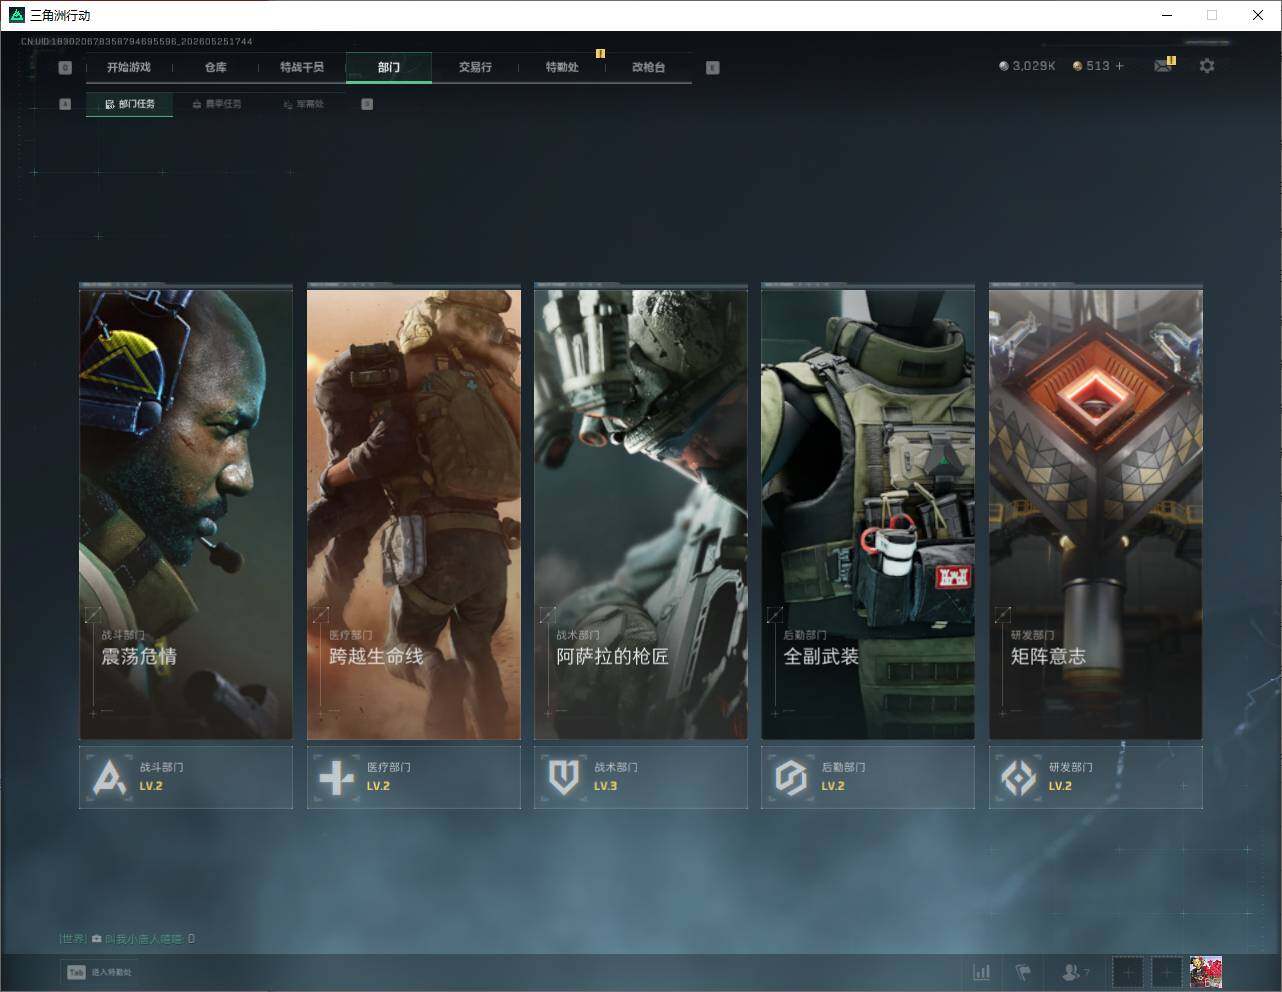Switch to the 仓库 tab
The width and height of the screenshot is (1282, 992).
click(x=215, y=67)
